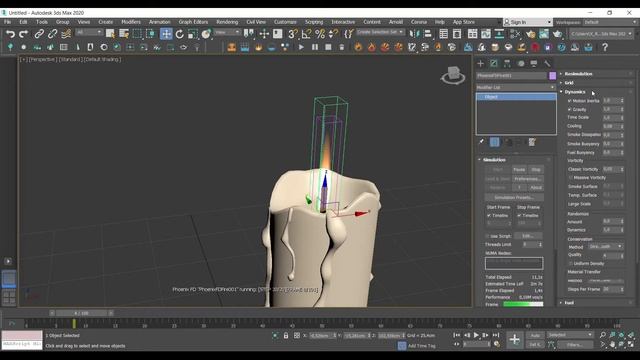Open the Rendering menu
This screenshot has height=360, width=640.
click(227, 22)
